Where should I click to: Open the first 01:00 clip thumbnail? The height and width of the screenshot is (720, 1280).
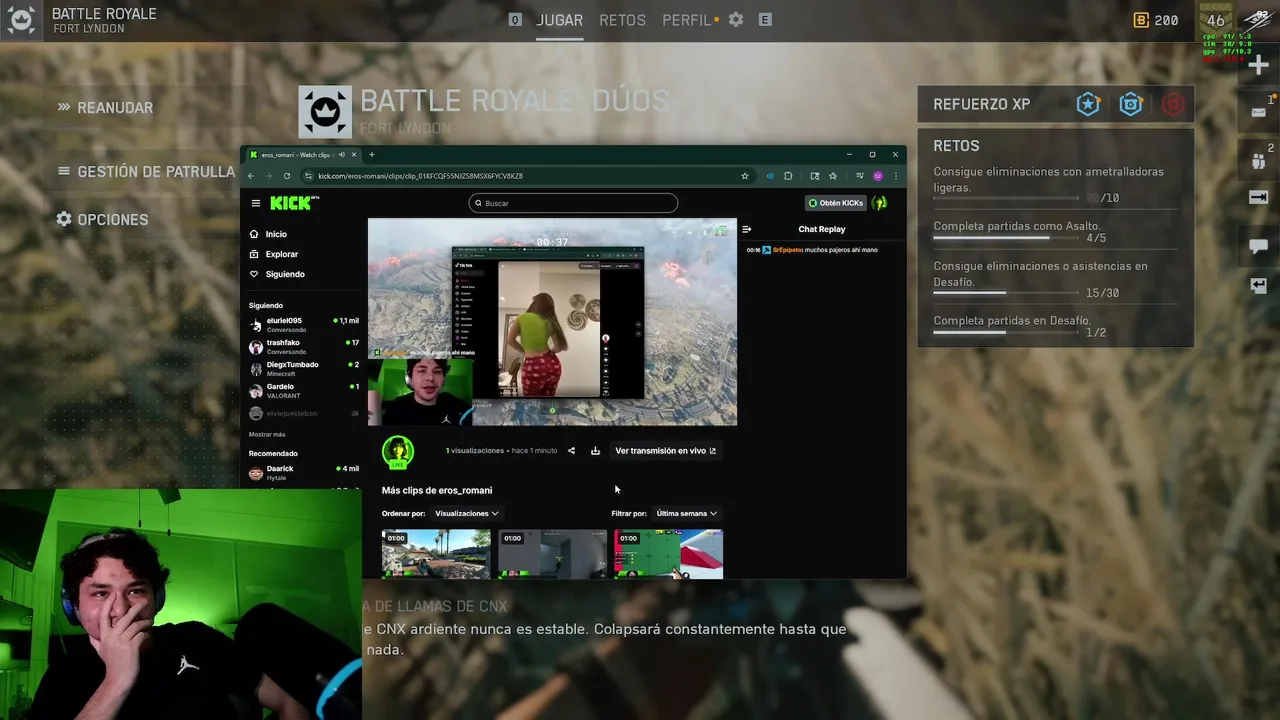(x=436, y=554)
